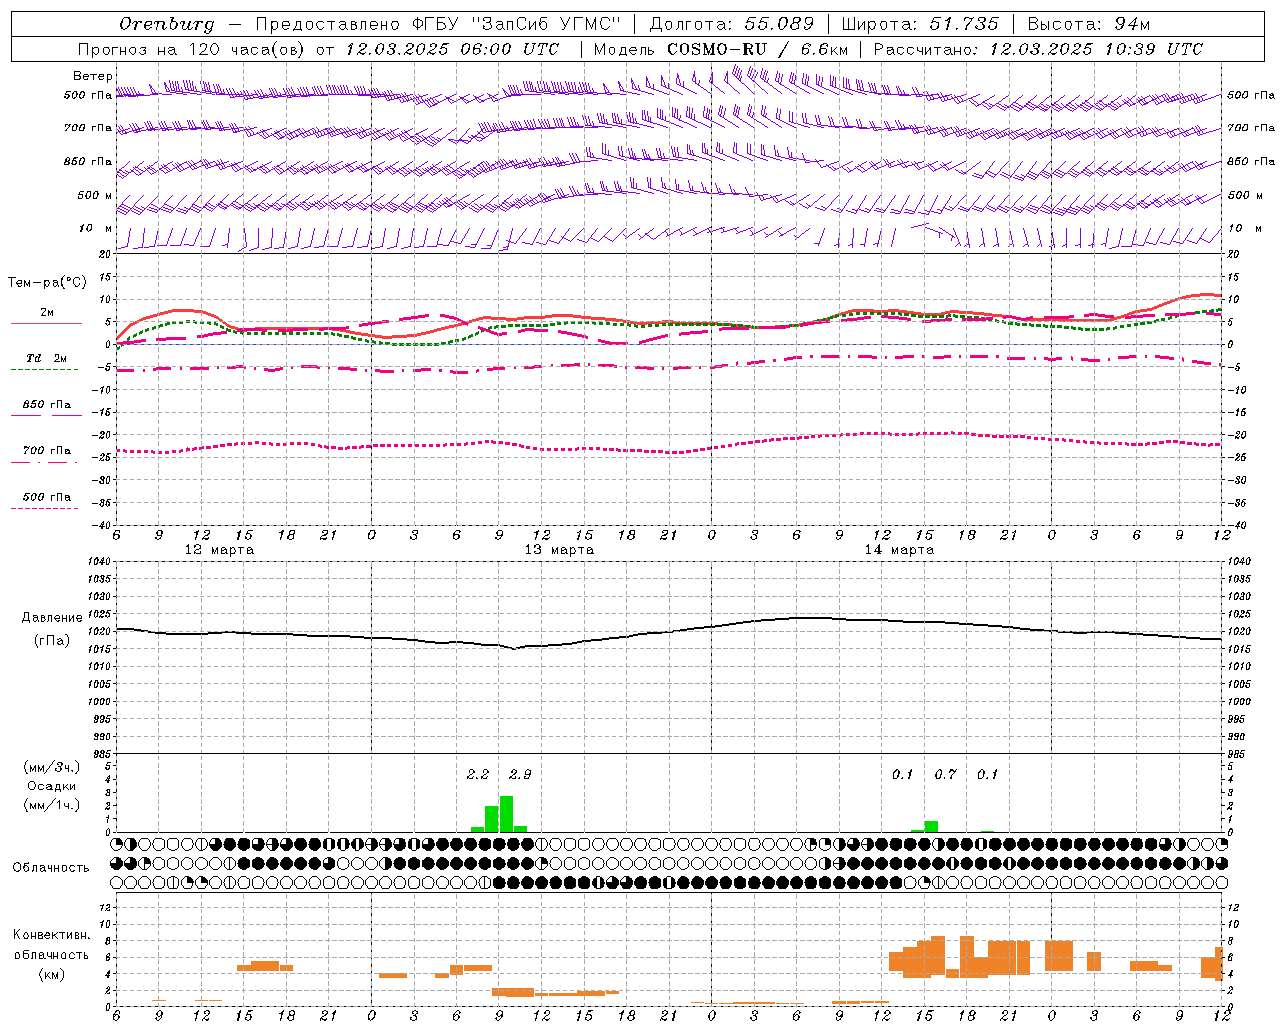Click the "Конвективн." convective cloud label
Image resolution: width=1280 pixels, height=1024 pixels.
(x=52, y=935)
